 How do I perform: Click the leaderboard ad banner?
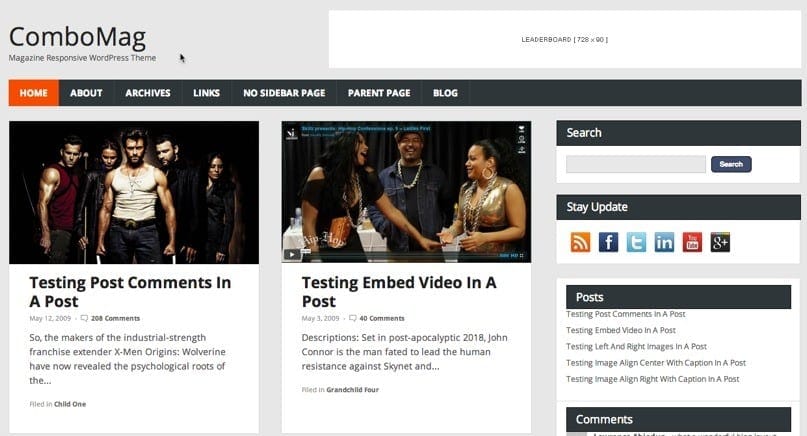tap(565, 39)
